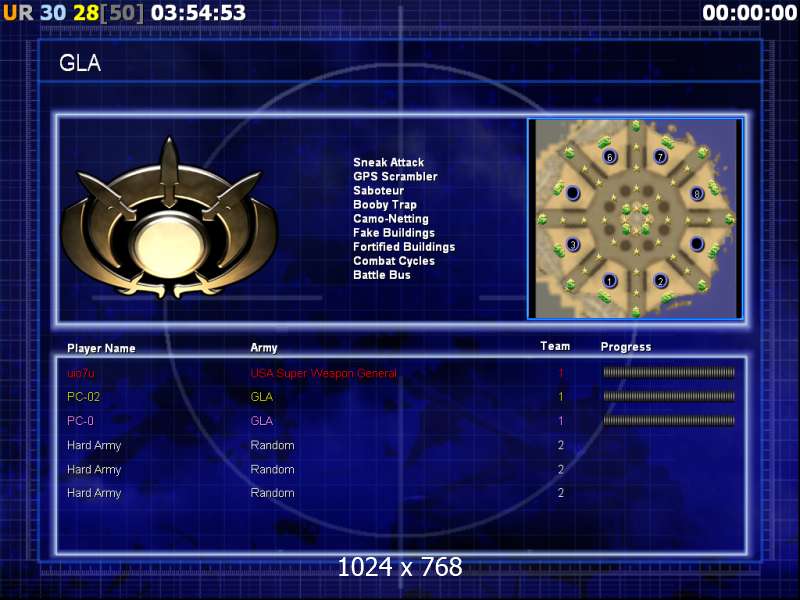Click the 00:00:00 timer overlay
This screenshot has height=600, width=800.
(749, 13)
